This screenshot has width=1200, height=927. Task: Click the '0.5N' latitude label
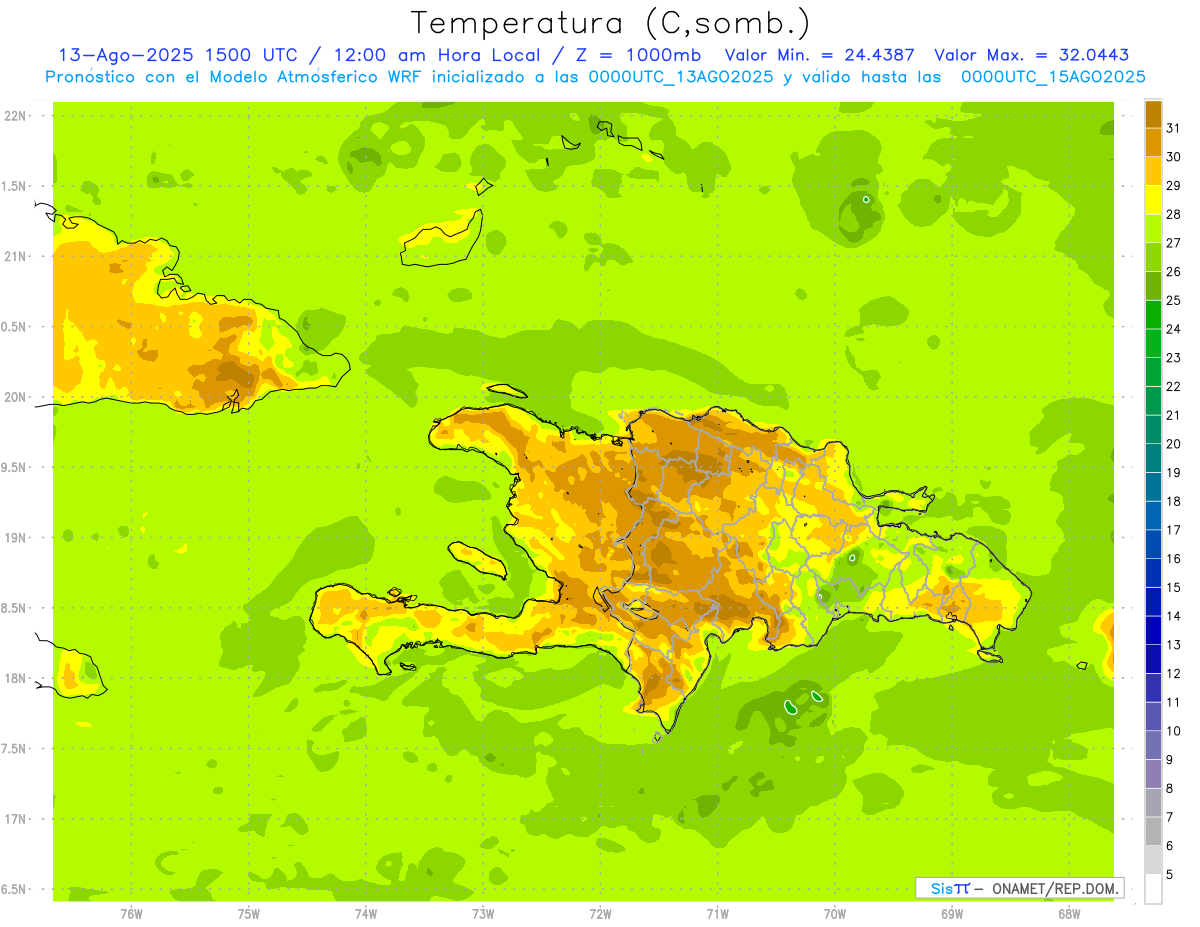(14, 327)
